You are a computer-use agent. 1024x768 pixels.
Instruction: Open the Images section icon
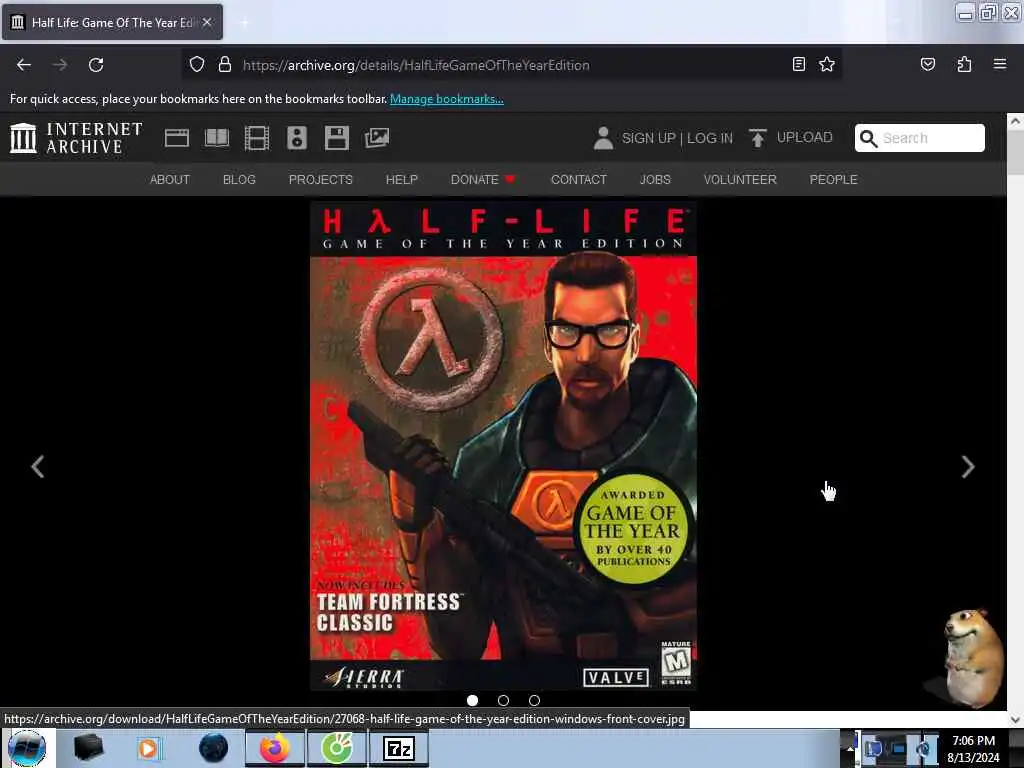(377, 138)
